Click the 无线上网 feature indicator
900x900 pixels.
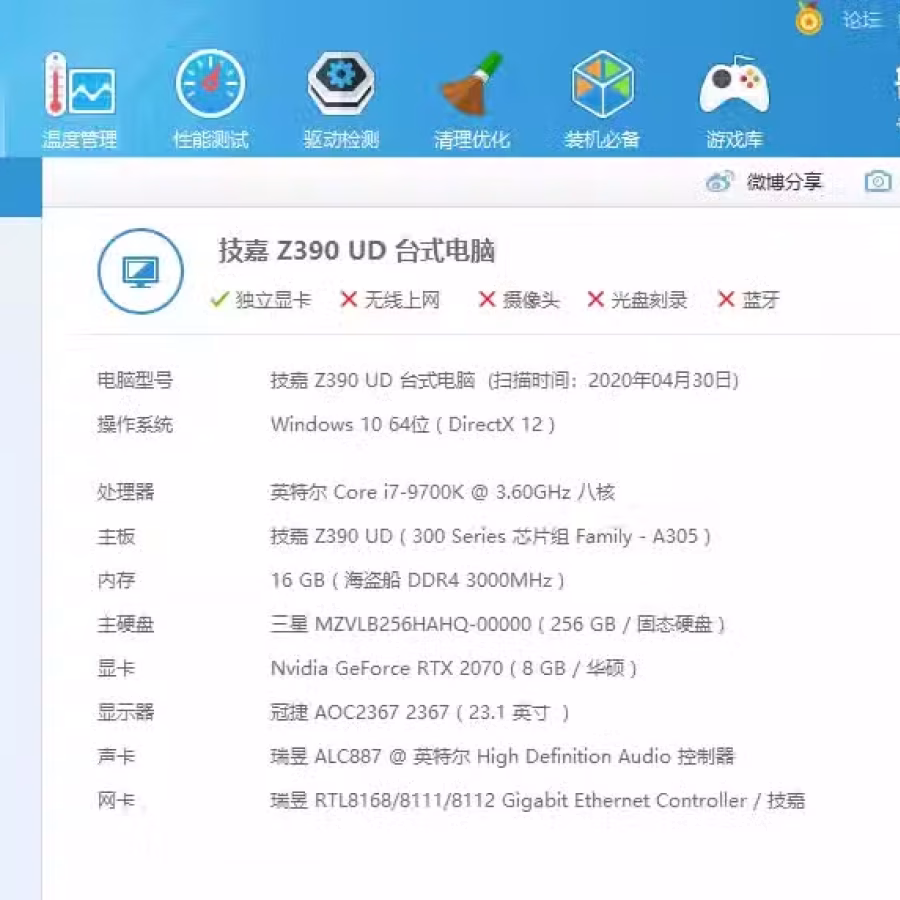click(390, 300)
